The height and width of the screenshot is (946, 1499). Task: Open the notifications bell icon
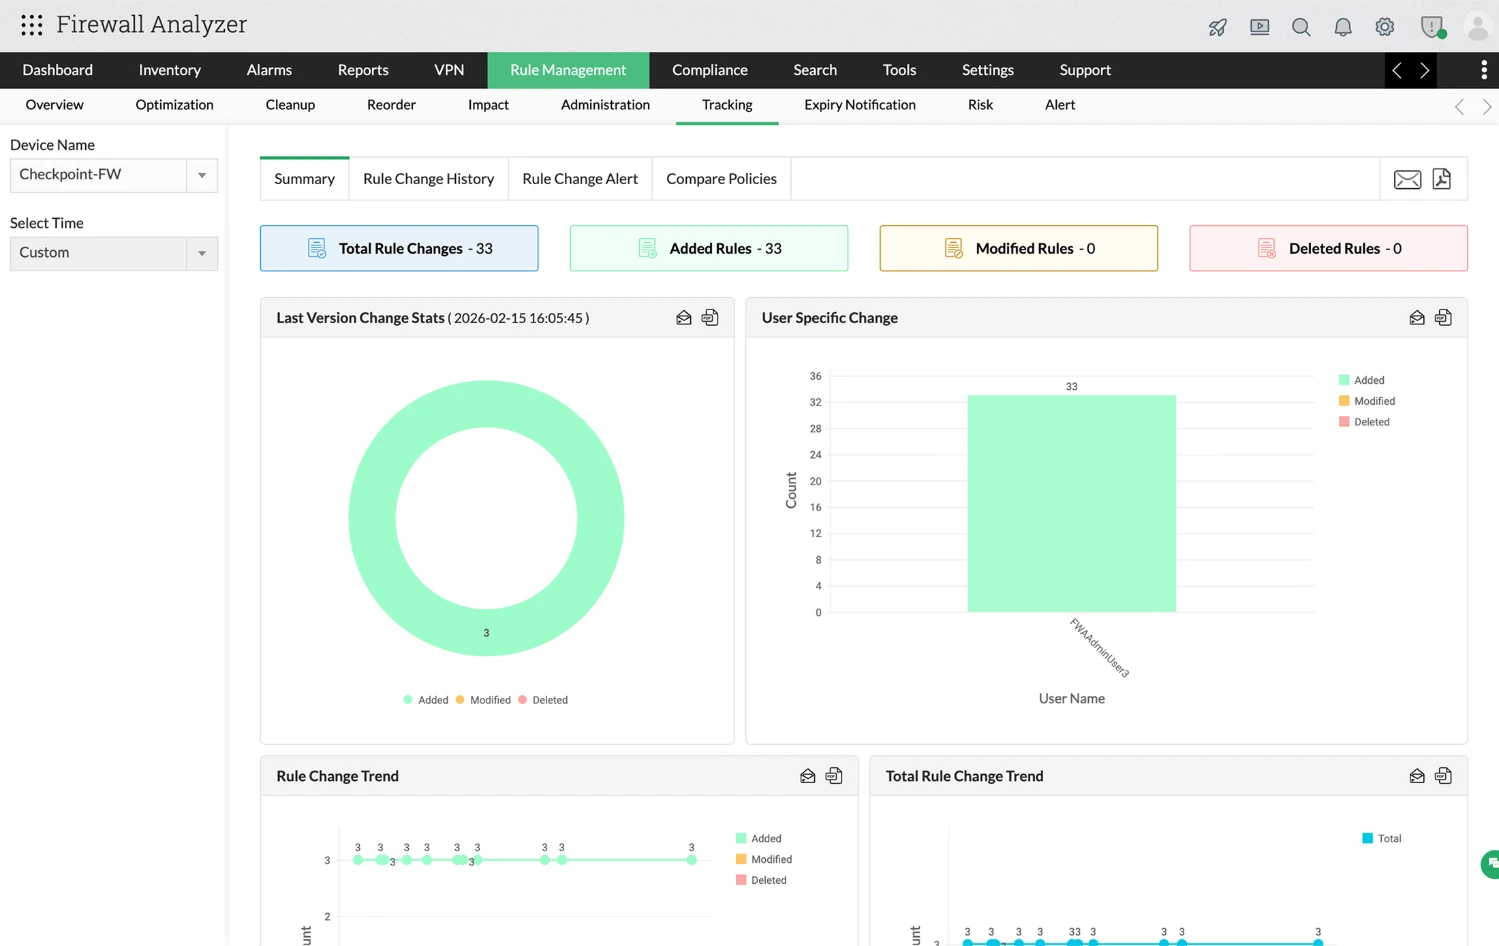pos(1343,27)
